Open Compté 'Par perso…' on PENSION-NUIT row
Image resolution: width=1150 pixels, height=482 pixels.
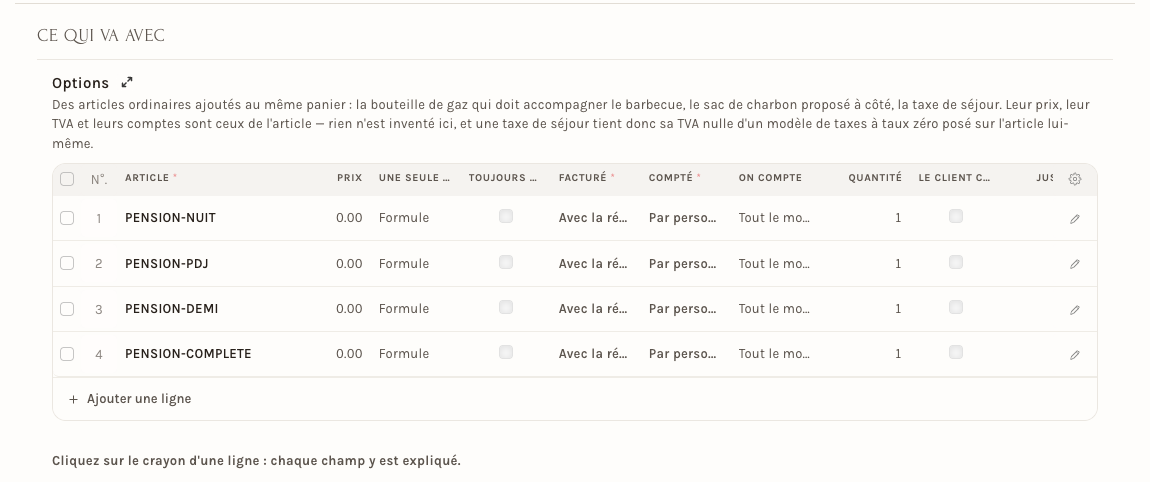tap(682, 218)
